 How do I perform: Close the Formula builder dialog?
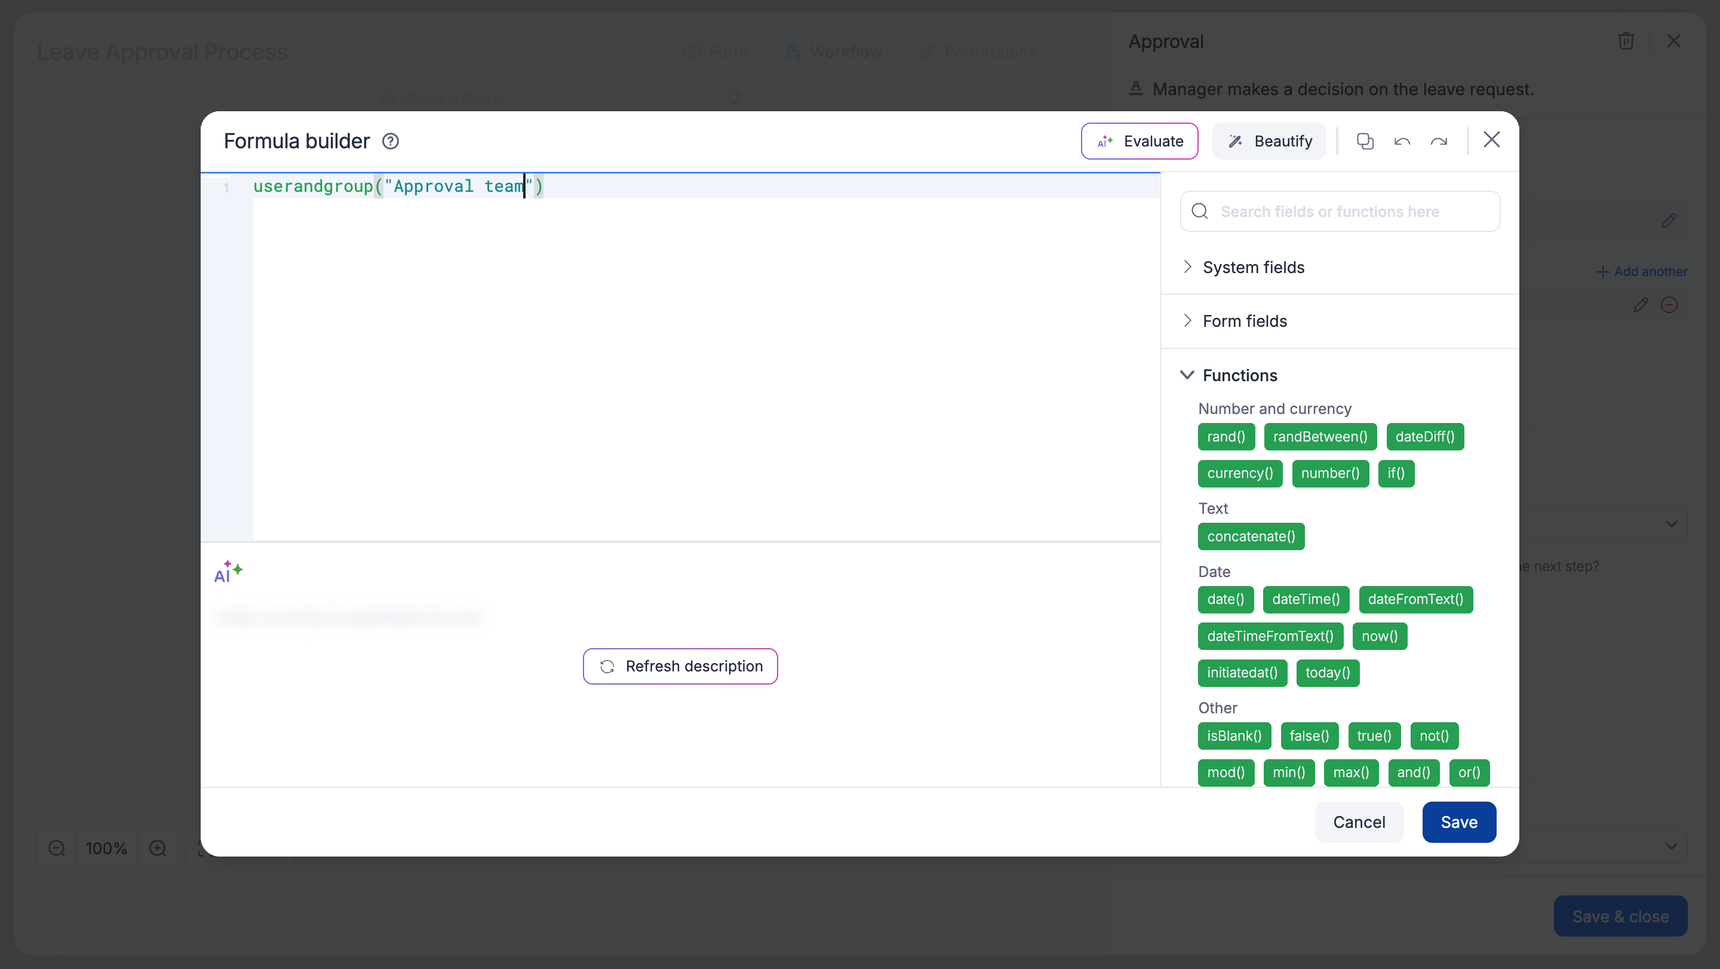[1492, 140]
